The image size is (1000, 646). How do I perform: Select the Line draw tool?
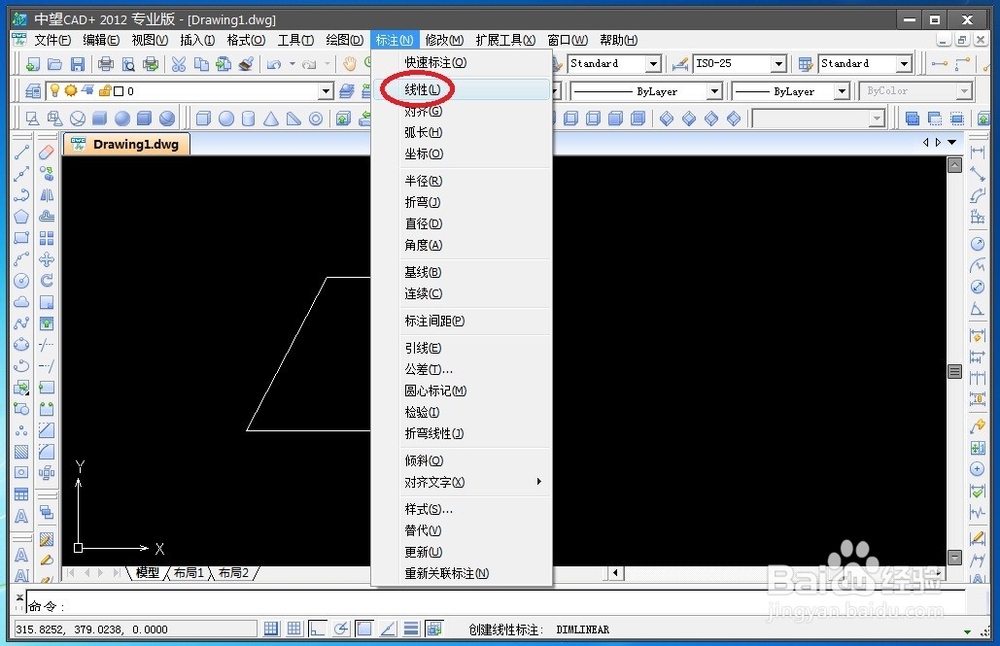click(x=22, y=152)
